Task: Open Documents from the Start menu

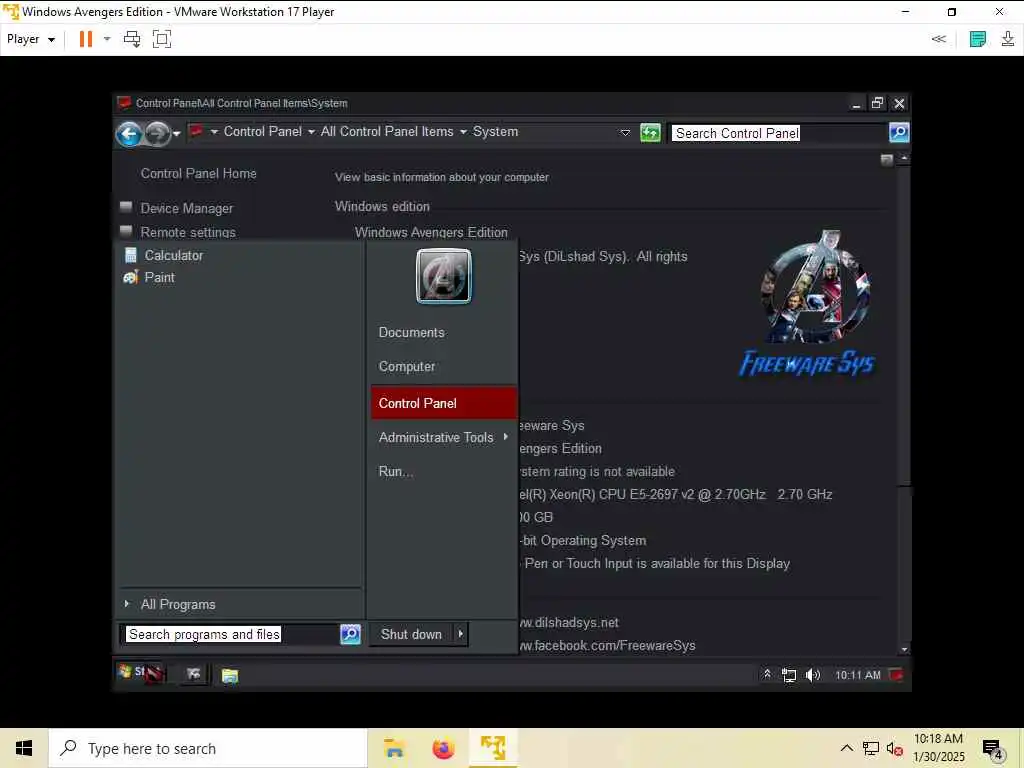Action: tap(411, 332)
